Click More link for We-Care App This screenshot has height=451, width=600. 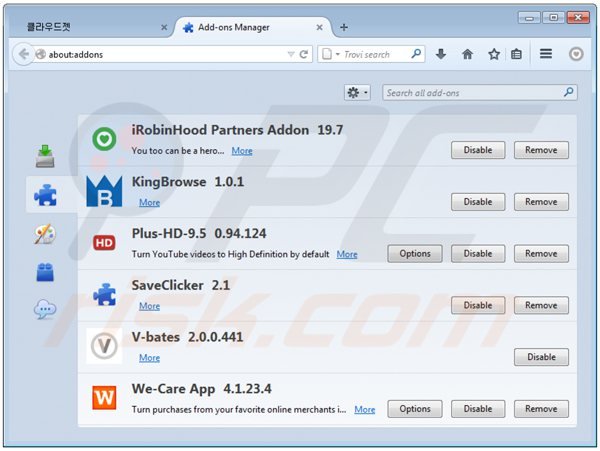tap(364, 409)
